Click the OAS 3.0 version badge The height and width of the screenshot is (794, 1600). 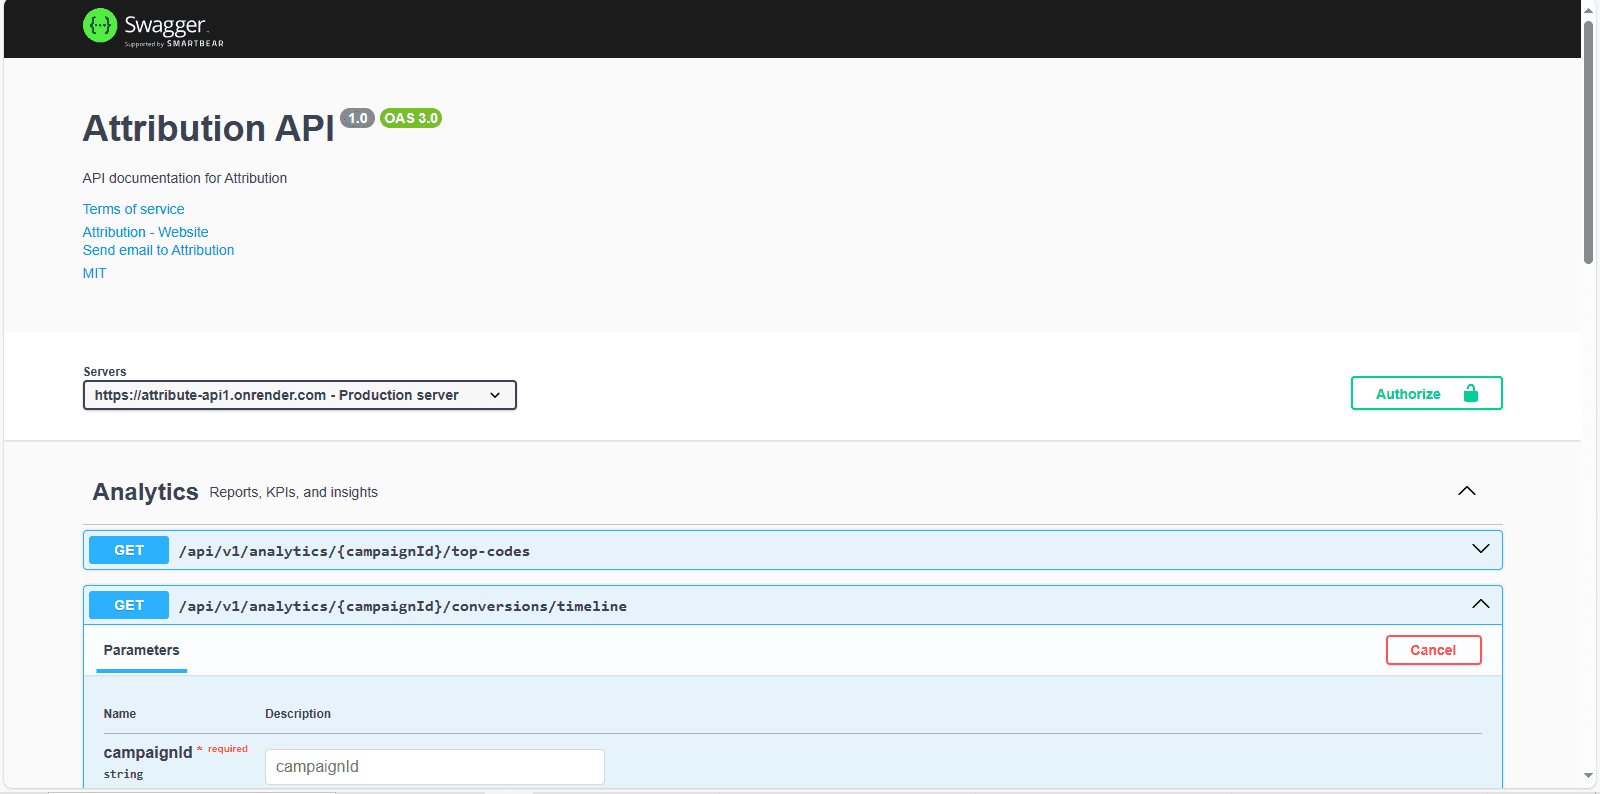[411, 118]
